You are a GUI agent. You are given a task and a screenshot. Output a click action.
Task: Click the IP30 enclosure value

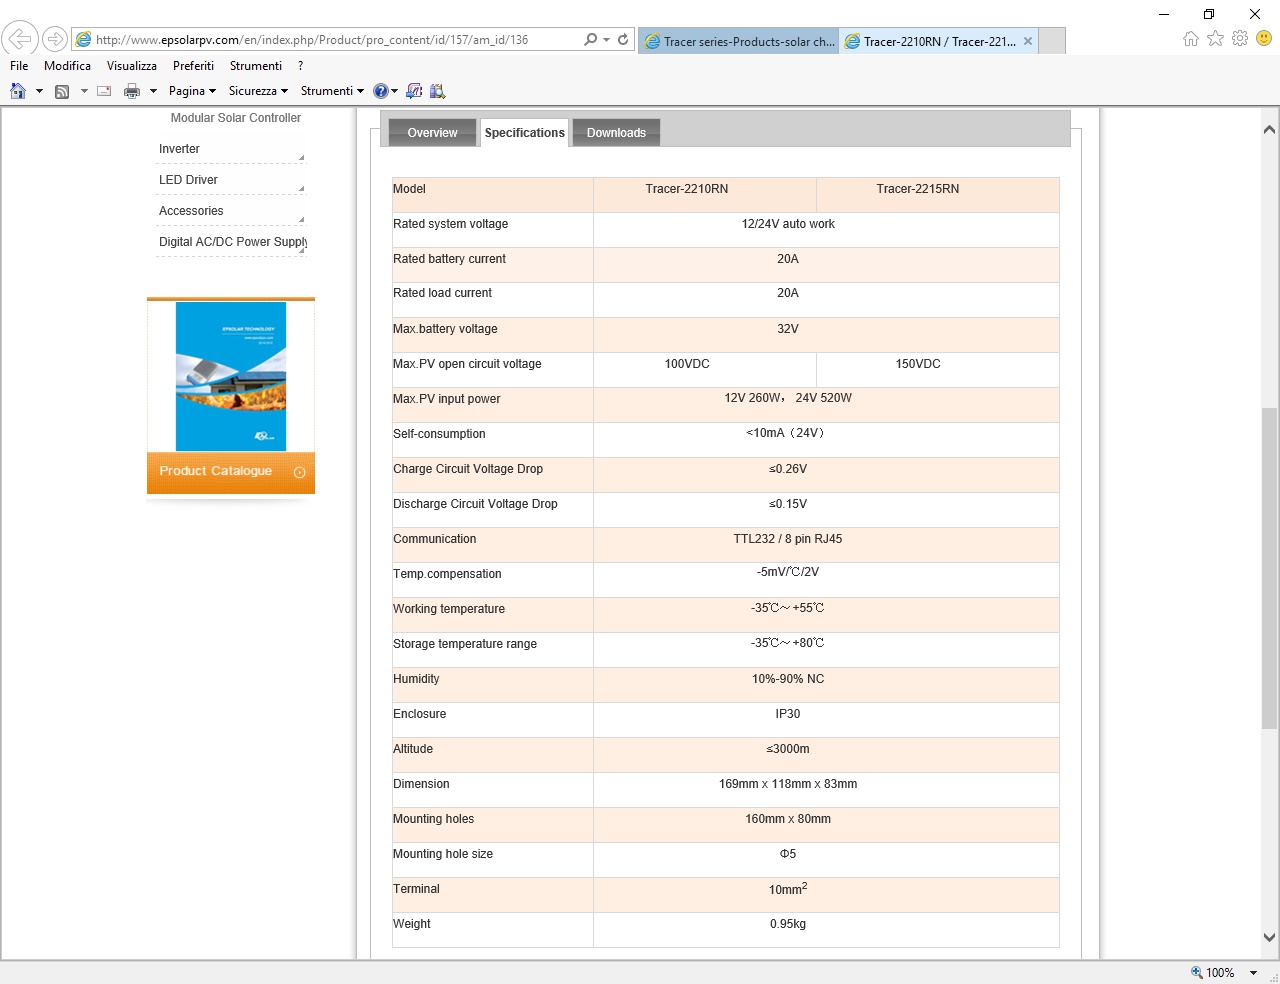pos(788,714)
